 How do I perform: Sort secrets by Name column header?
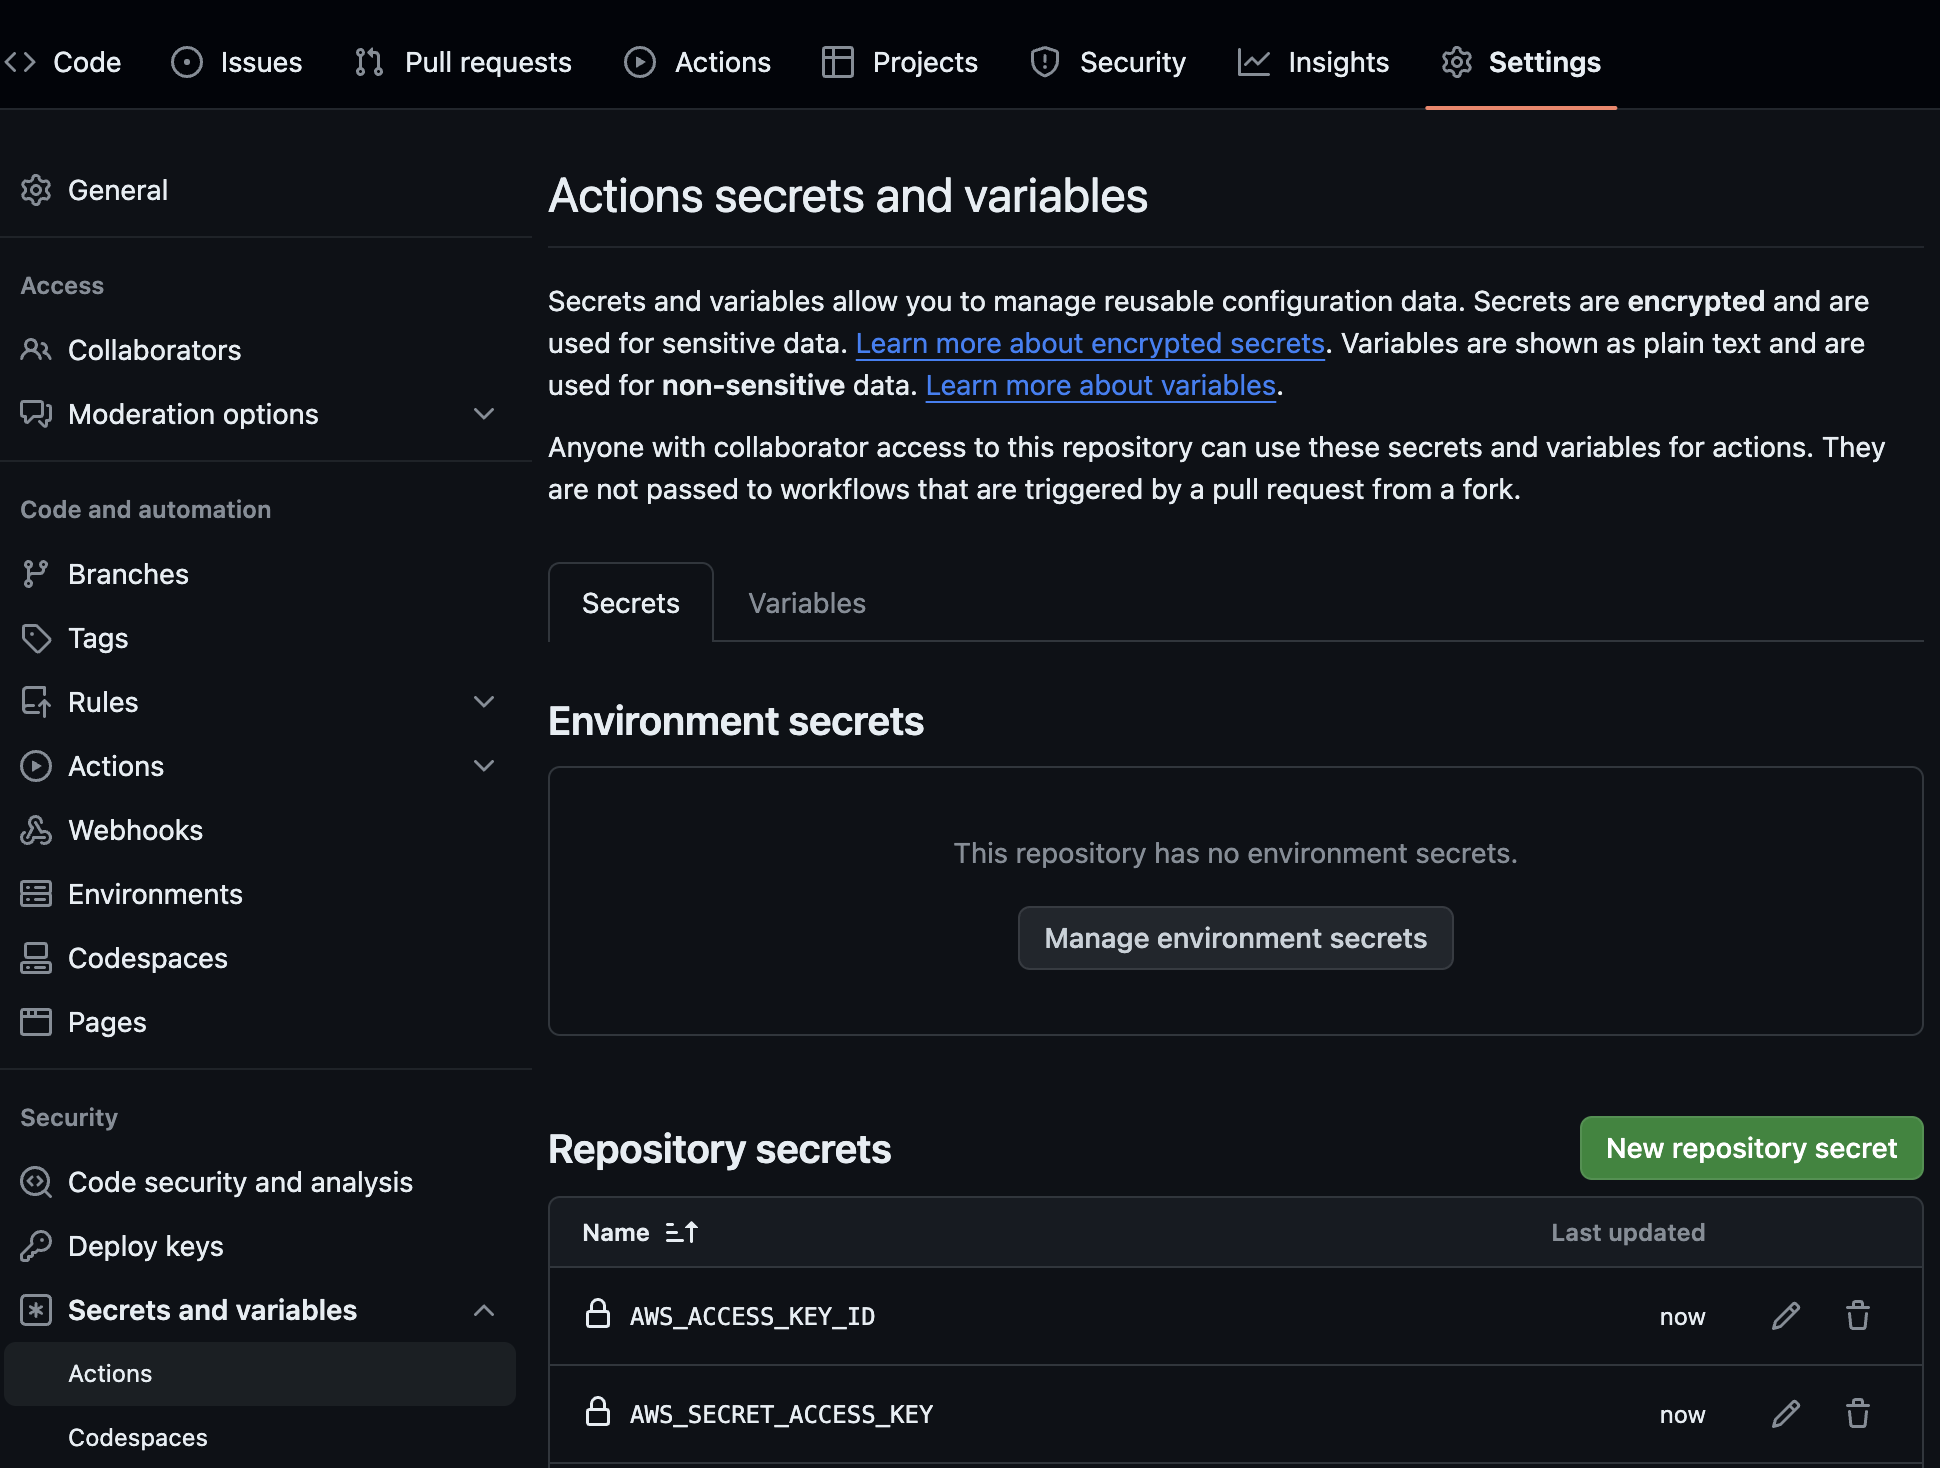tap(616, 1233)
